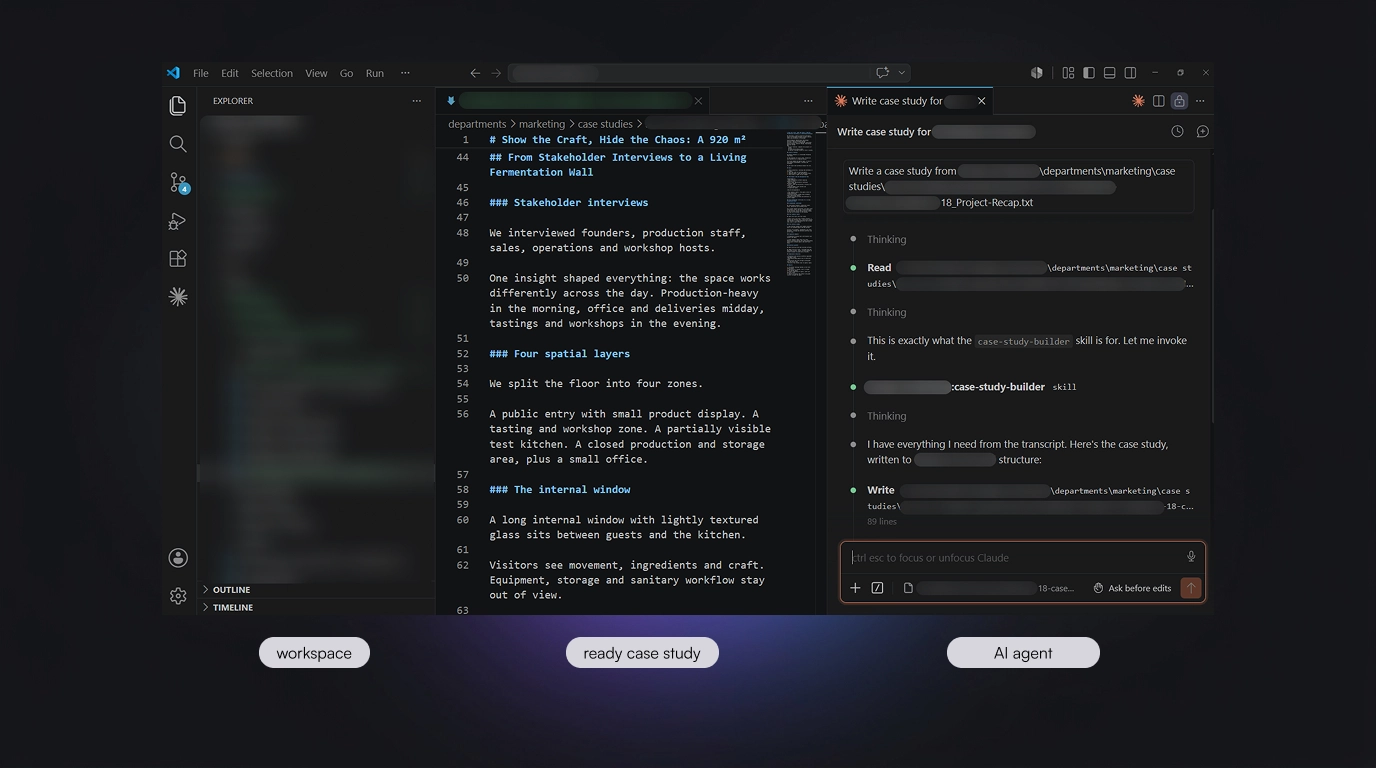Open the File menu
The width and height of the screenshot is (1376, 768).
pos(201,73)
